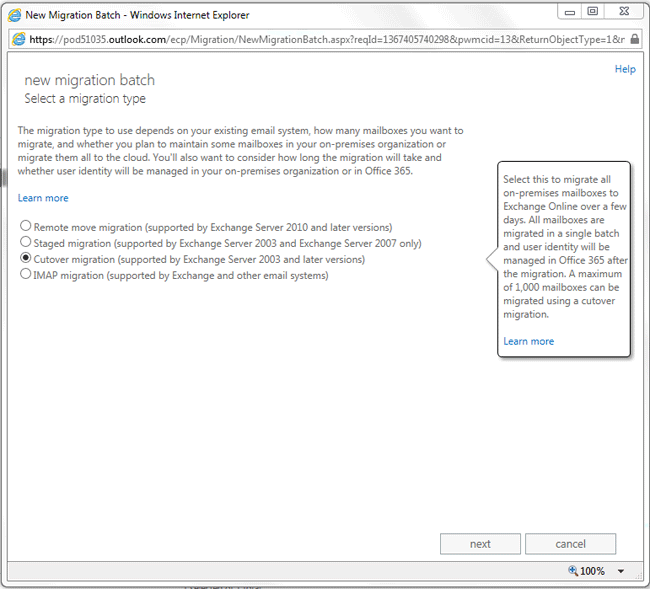This screenshot has width=650, height=589.
Task: Maximize the New Migration Batch window
Action: (x=593, y=12)
